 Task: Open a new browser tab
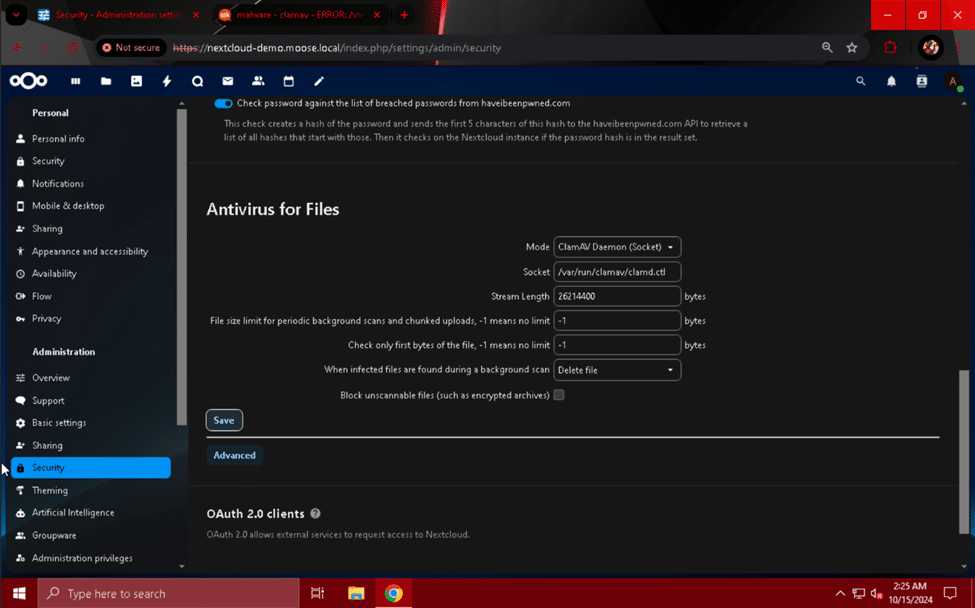(x=404, y=15)
